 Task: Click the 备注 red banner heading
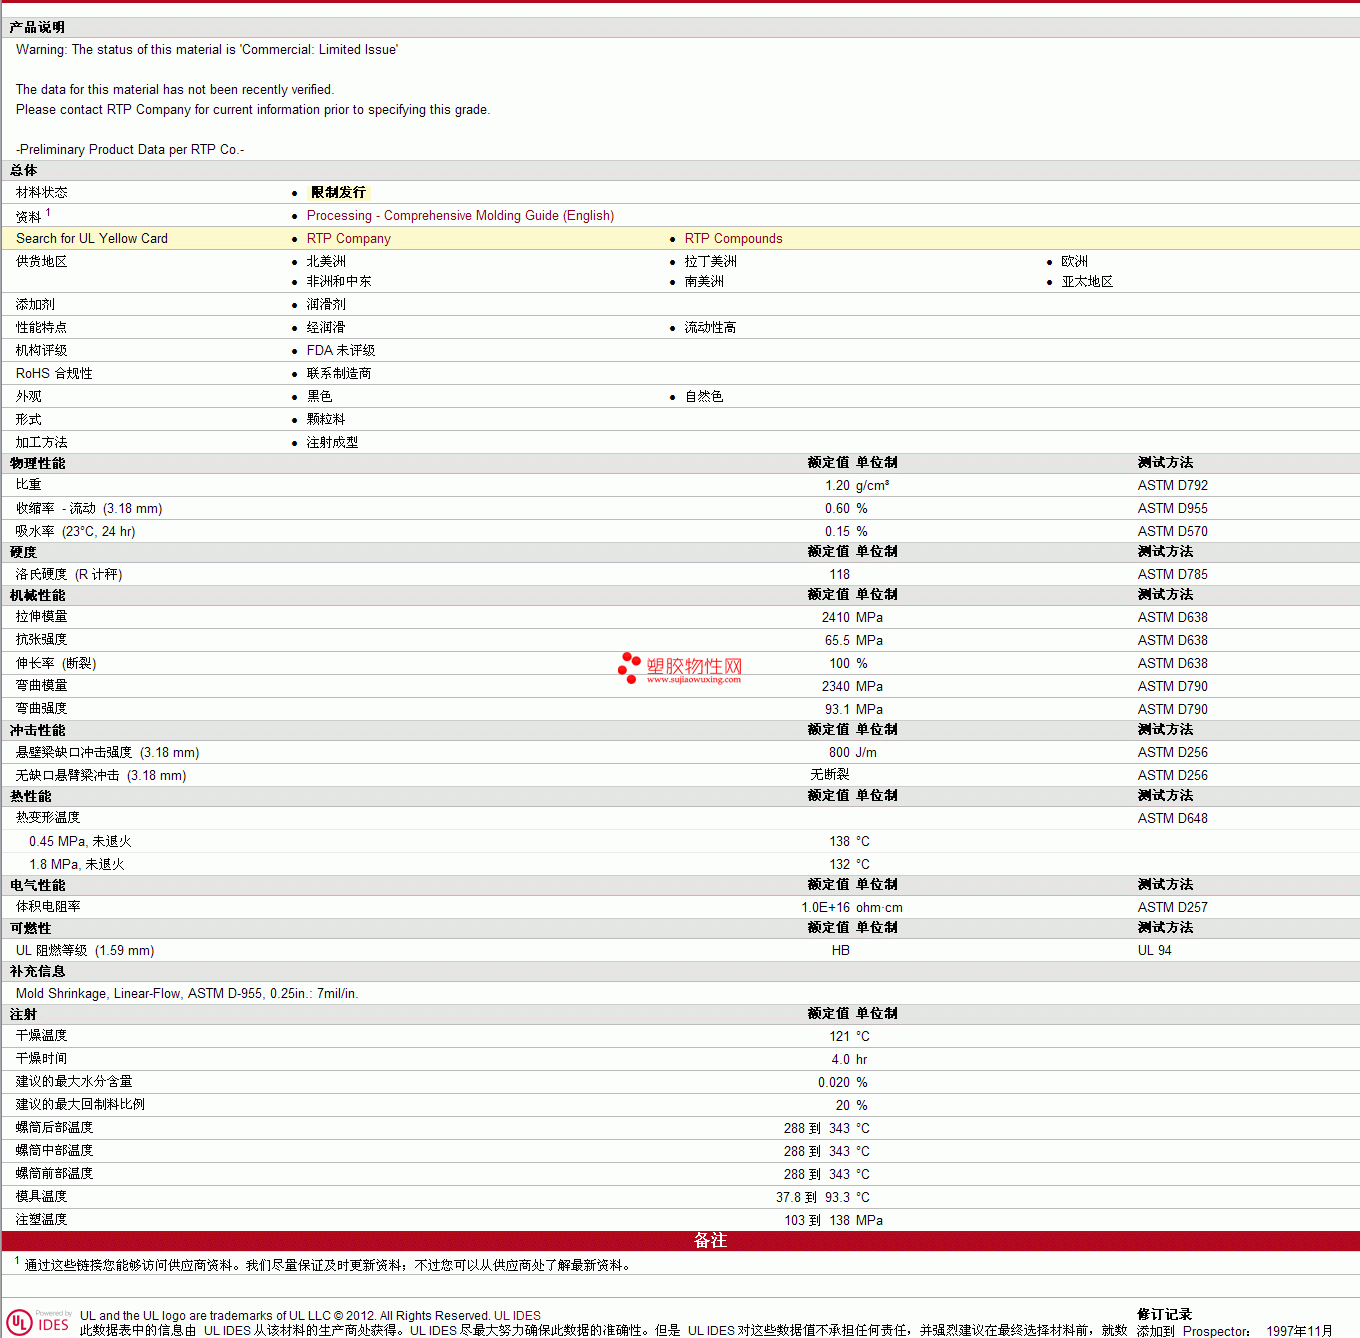click(710, 1241)
